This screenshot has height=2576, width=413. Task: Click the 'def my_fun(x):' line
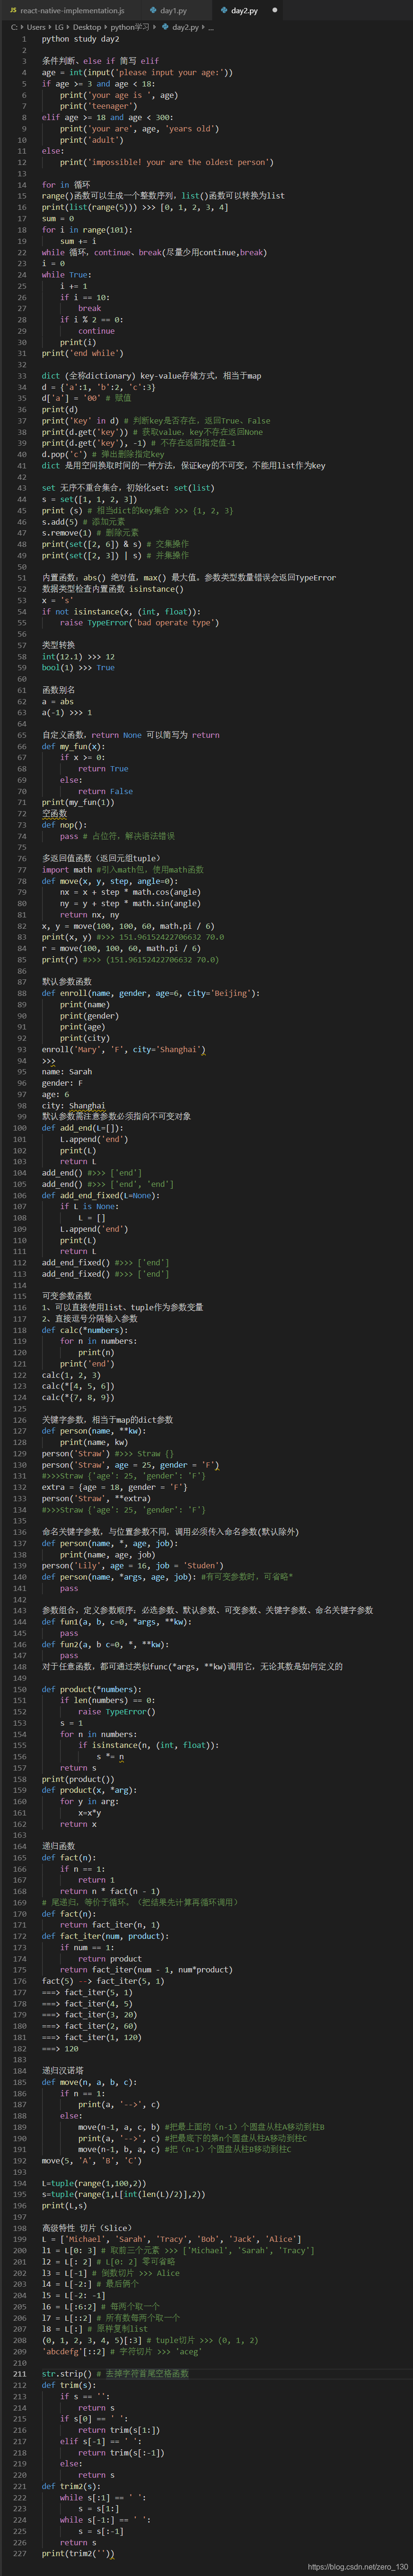pos(73,746)
